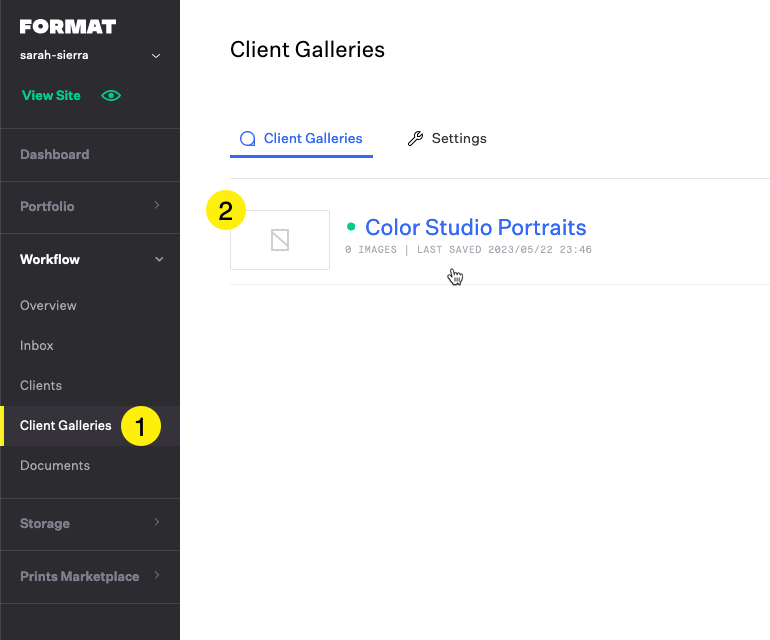Click the FORMAT logo
Viewport: 770px width, 640px height.
(x=68, y=27)
